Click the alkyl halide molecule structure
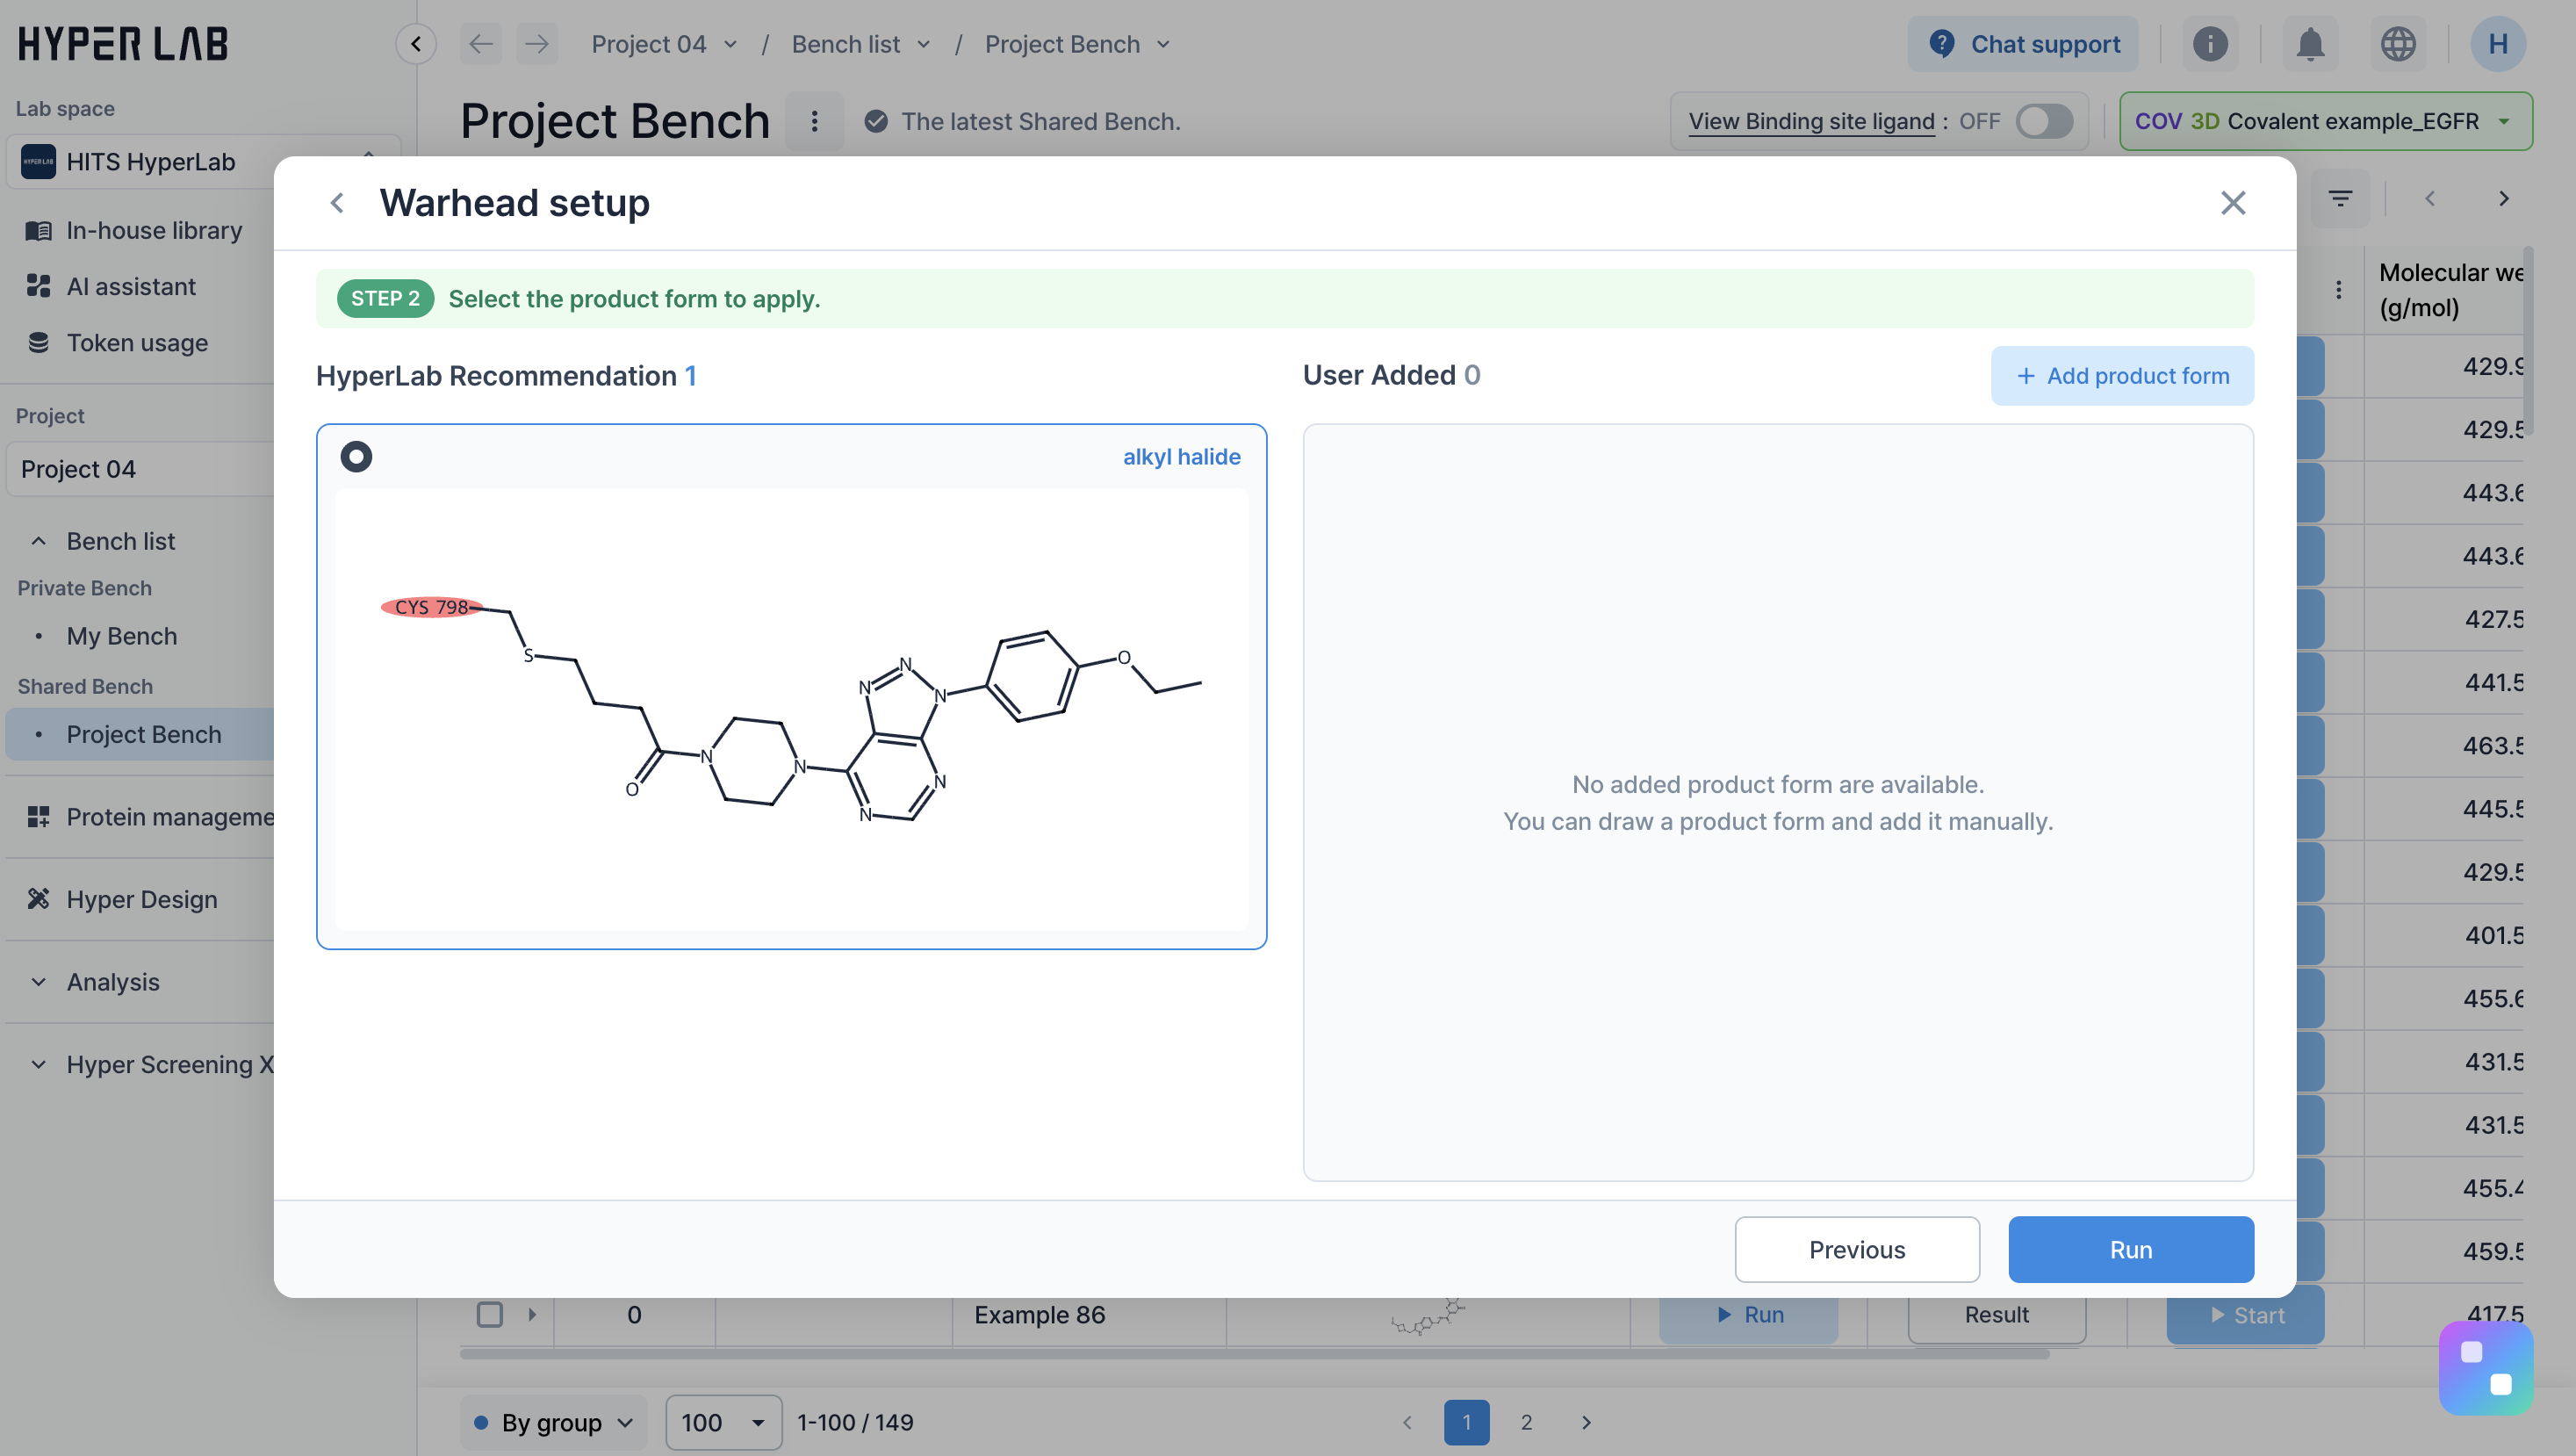The height and width of the screenshot is (1456, 2576). 790,710
